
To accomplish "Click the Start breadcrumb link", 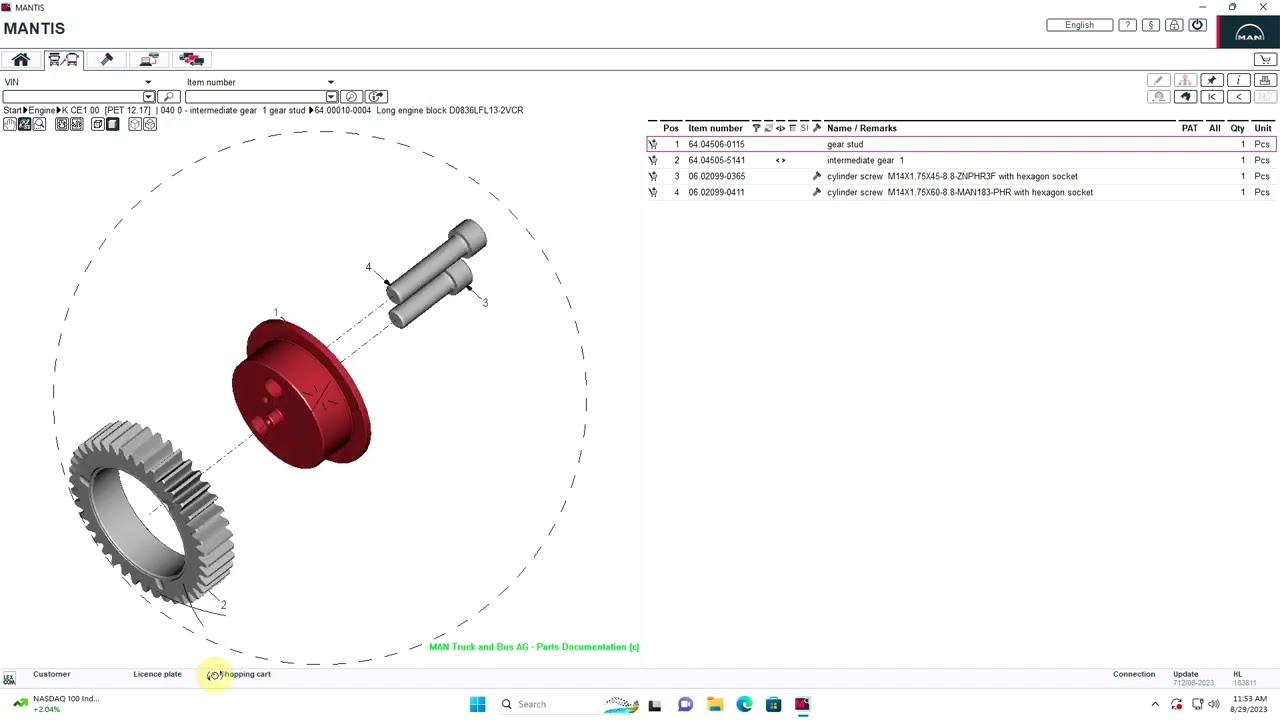I will pos(12,110).
